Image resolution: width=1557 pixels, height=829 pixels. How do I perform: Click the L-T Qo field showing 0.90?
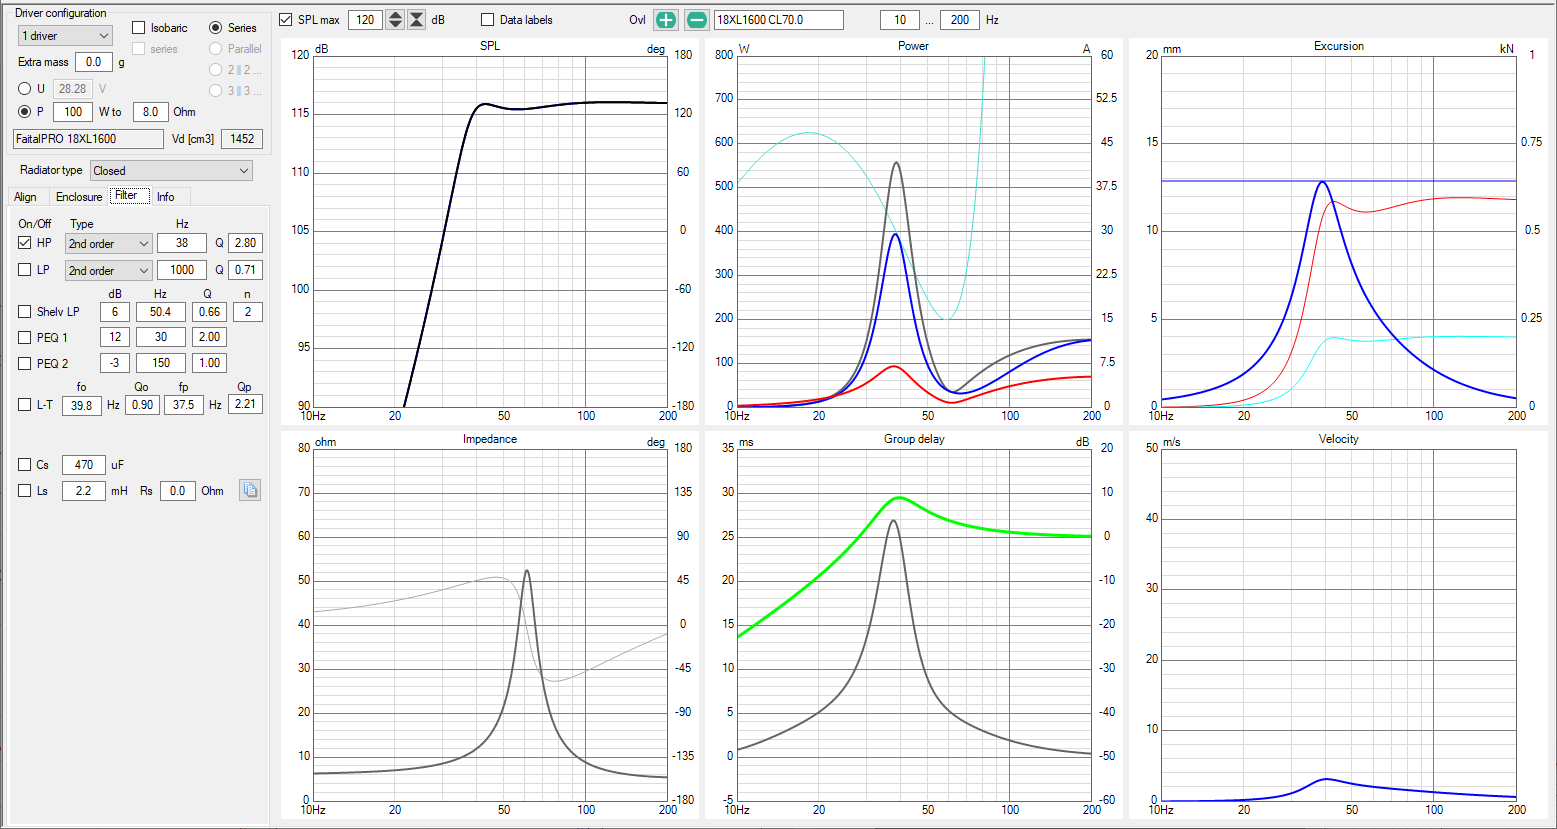(142, 405)
